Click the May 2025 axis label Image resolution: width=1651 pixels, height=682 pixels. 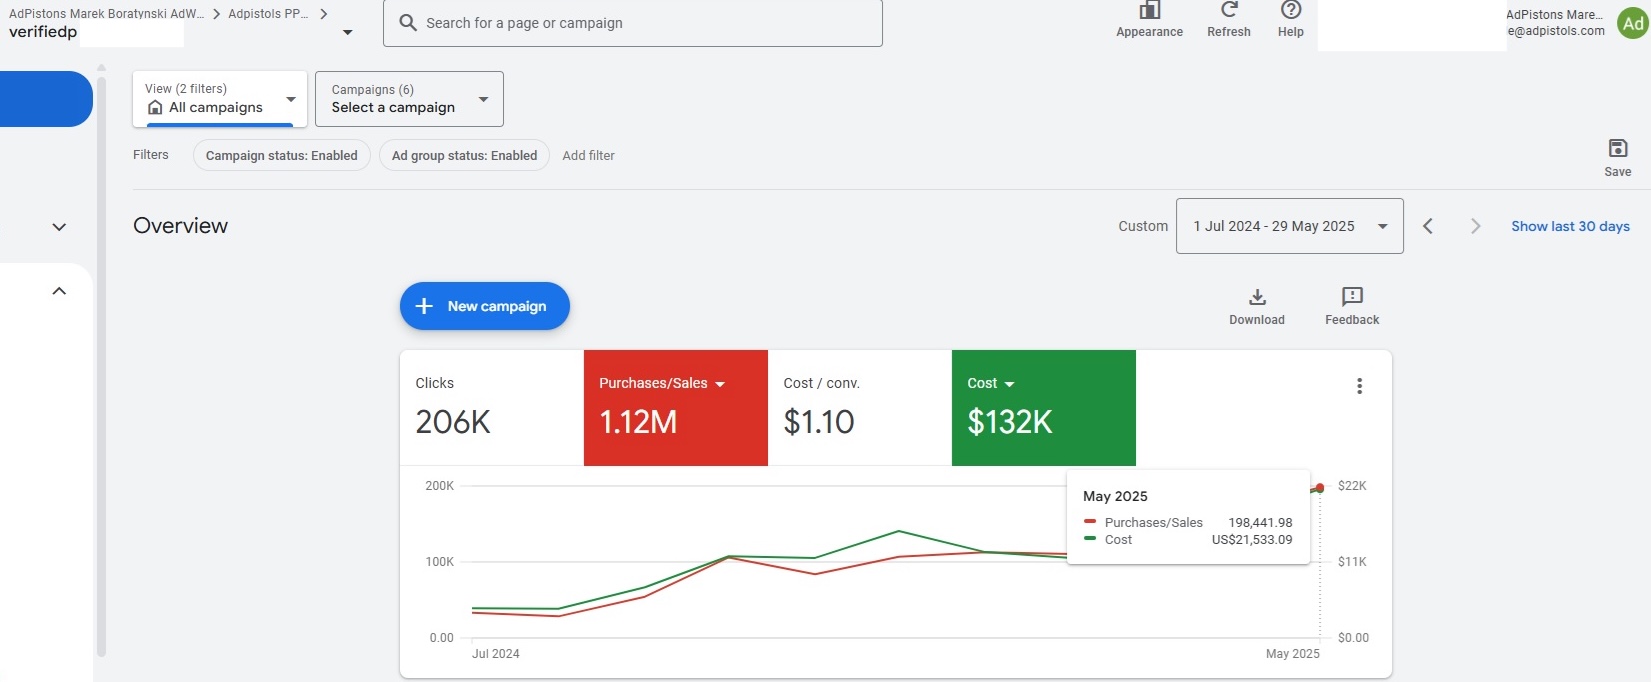pyautogui.click(x=1292, y=654)
